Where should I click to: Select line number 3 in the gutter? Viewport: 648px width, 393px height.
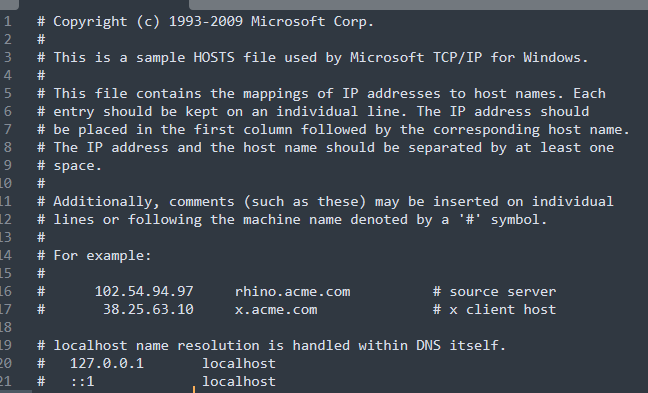click(7, 57)
